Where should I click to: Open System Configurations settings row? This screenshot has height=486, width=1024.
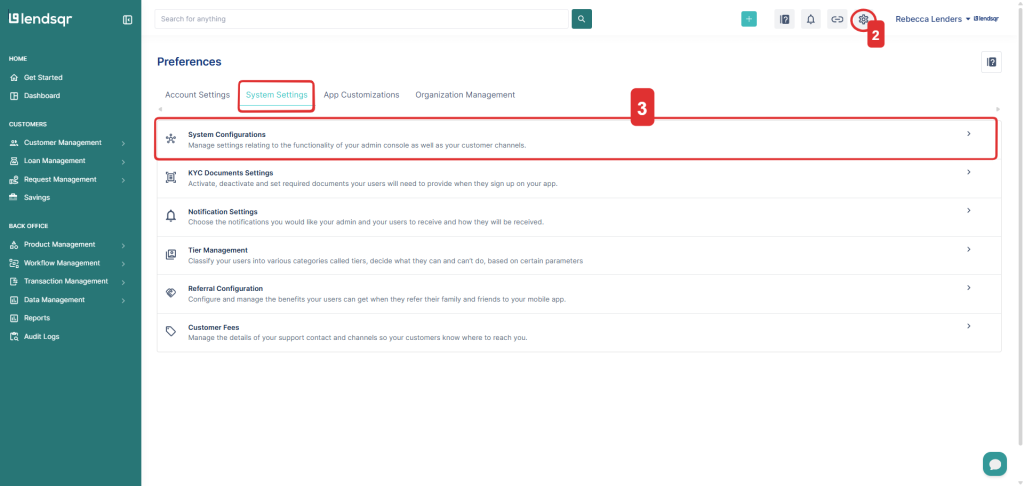(x=577, y=139)
